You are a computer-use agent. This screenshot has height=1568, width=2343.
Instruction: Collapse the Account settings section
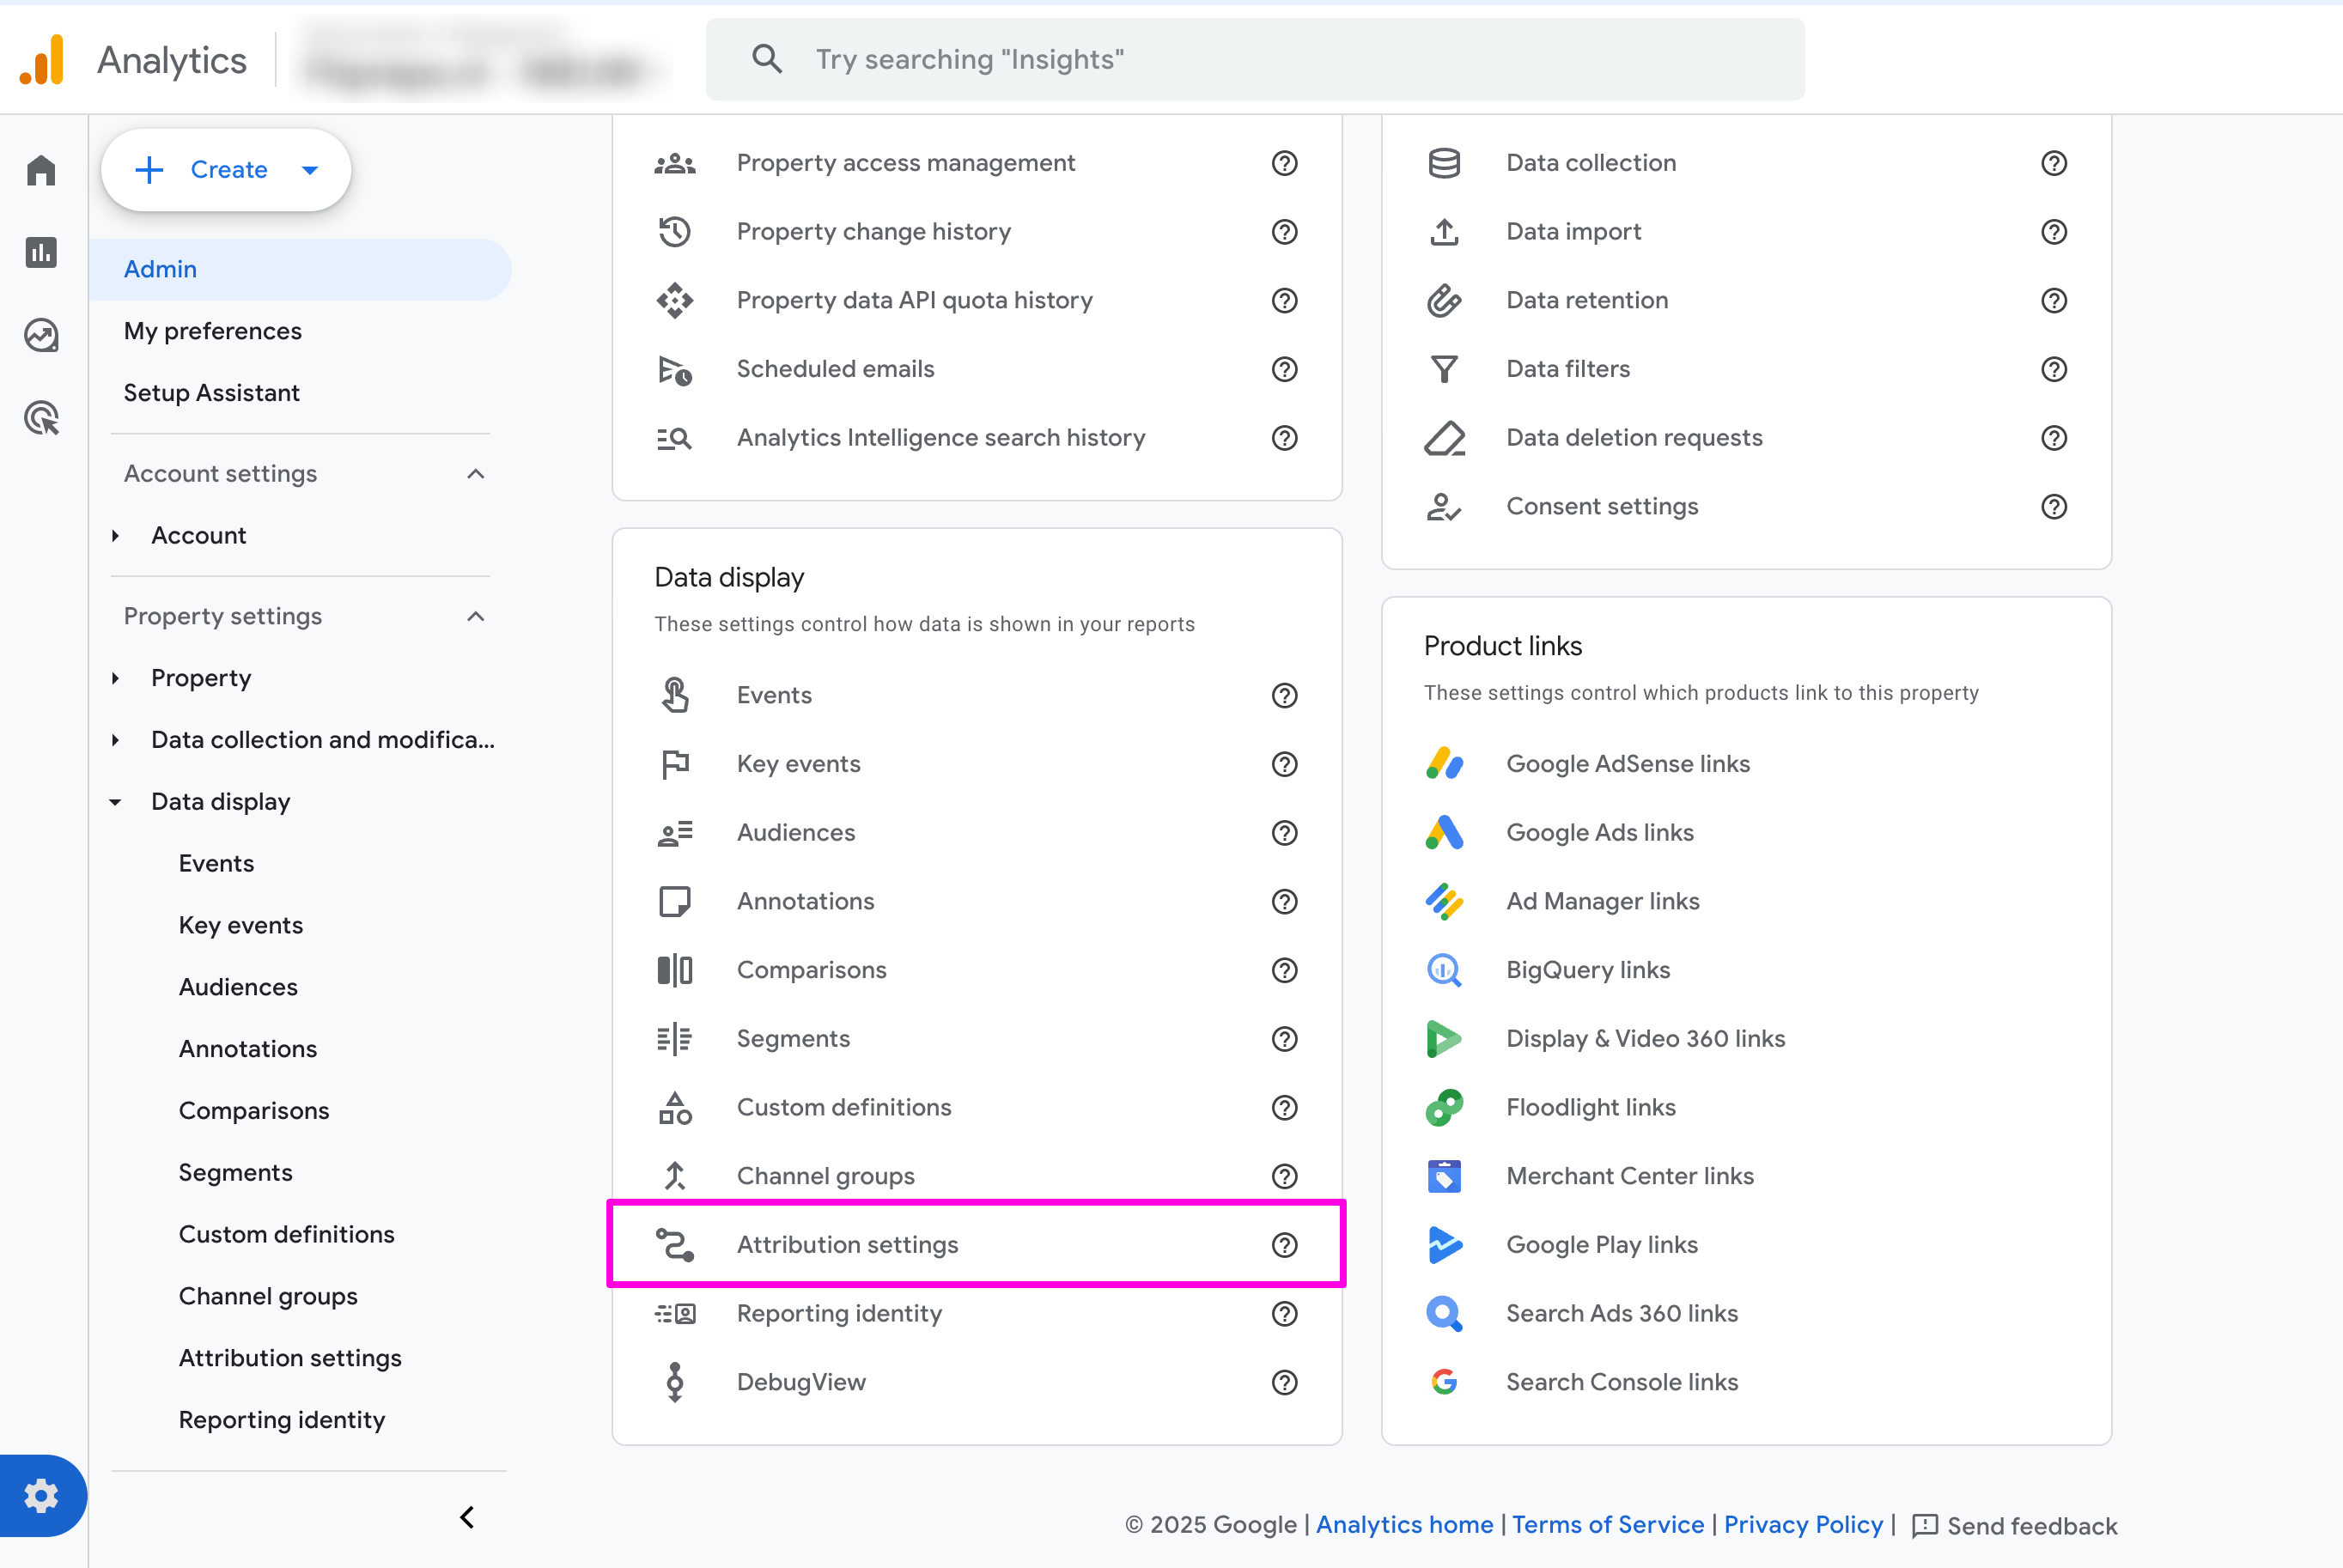[476, 474]
